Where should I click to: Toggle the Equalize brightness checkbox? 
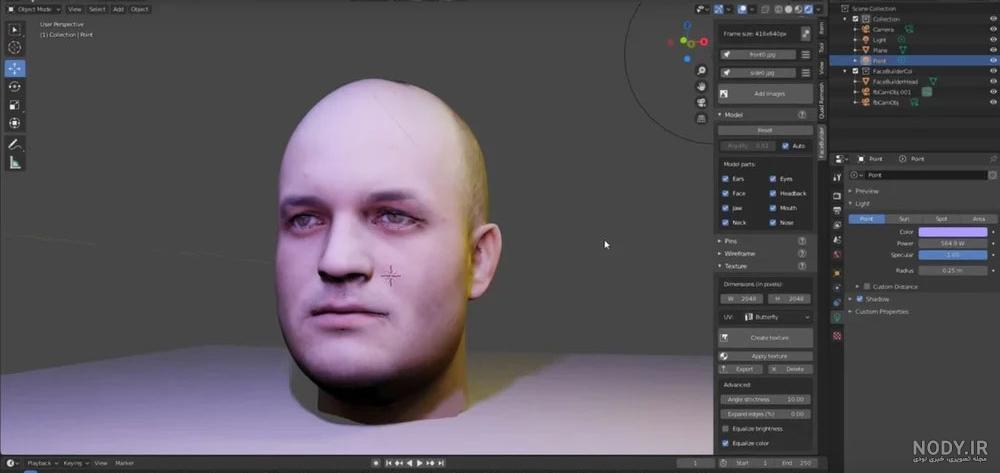pyautogui.click(x=725, y=428)
